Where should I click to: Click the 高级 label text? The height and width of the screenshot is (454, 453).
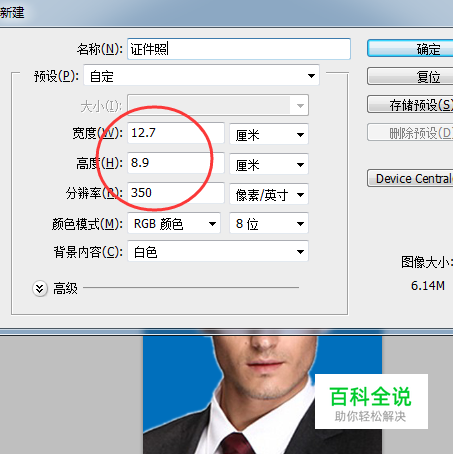pos(65,288)
